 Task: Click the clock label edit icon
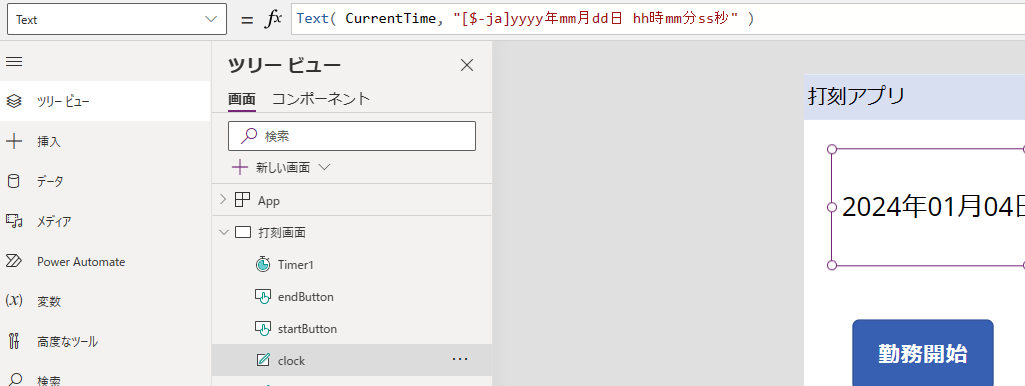(x=263, y=360)
